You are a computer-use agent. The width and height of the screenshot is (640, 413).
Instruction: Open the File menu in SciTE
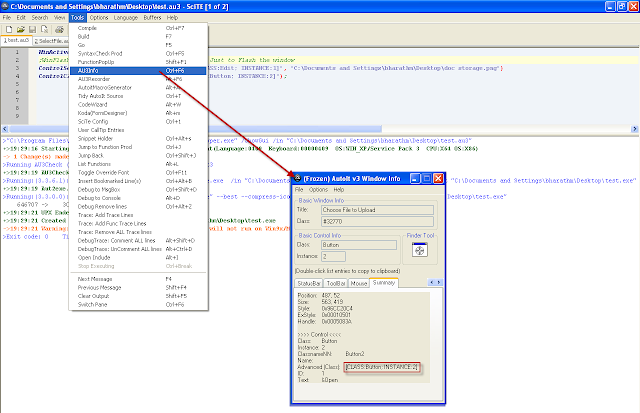(x=7, y=18)
